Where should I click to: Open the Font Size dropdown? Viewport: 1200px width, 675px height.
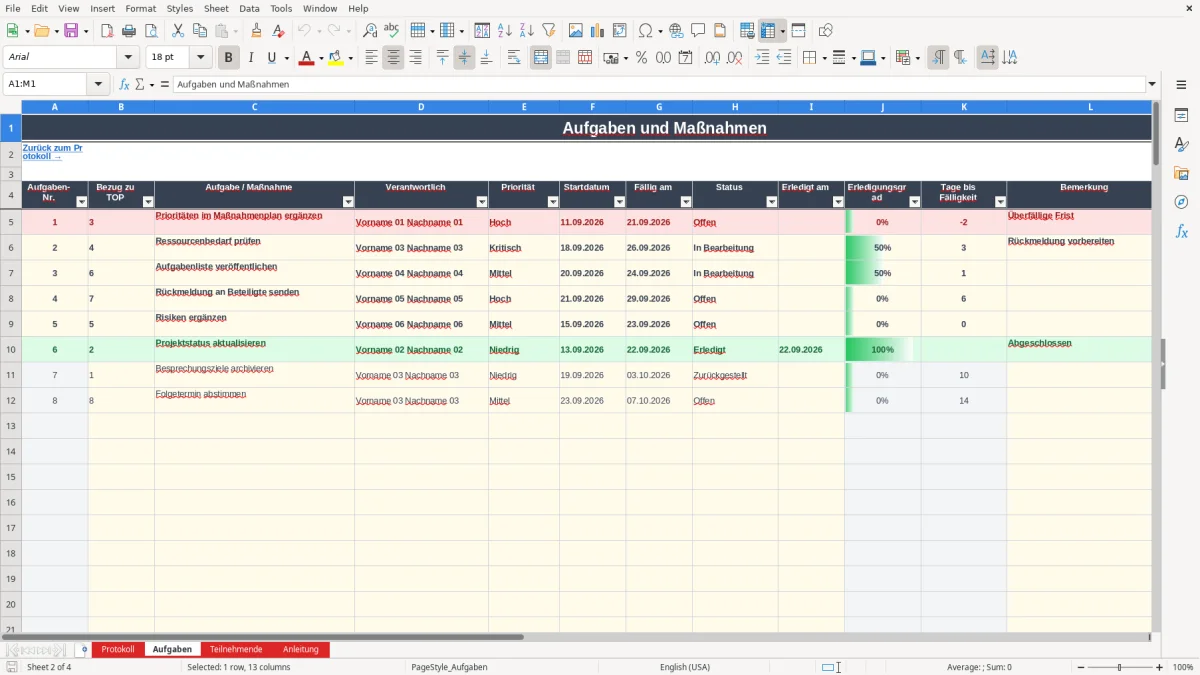(201, 58)
